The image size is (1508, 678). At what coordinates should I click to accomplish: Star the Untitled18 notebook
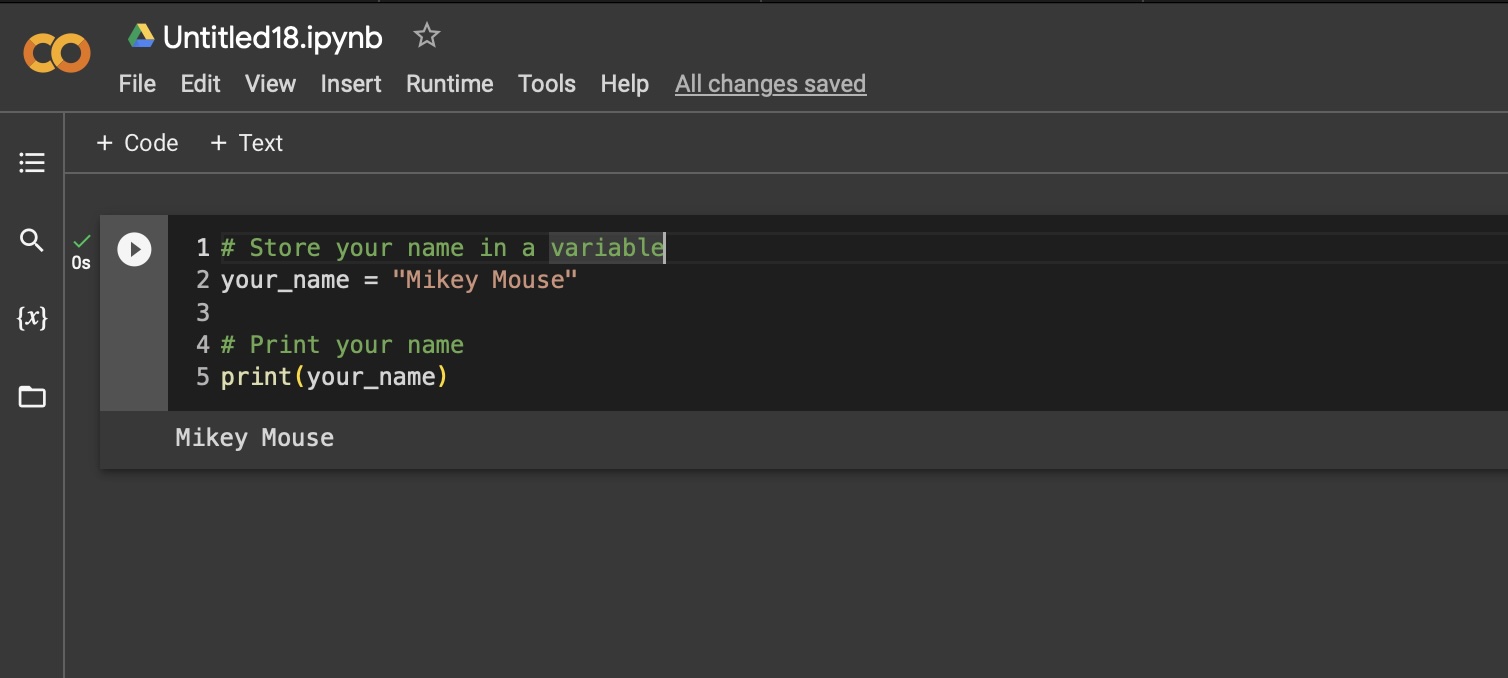click(x=426, y=35)
